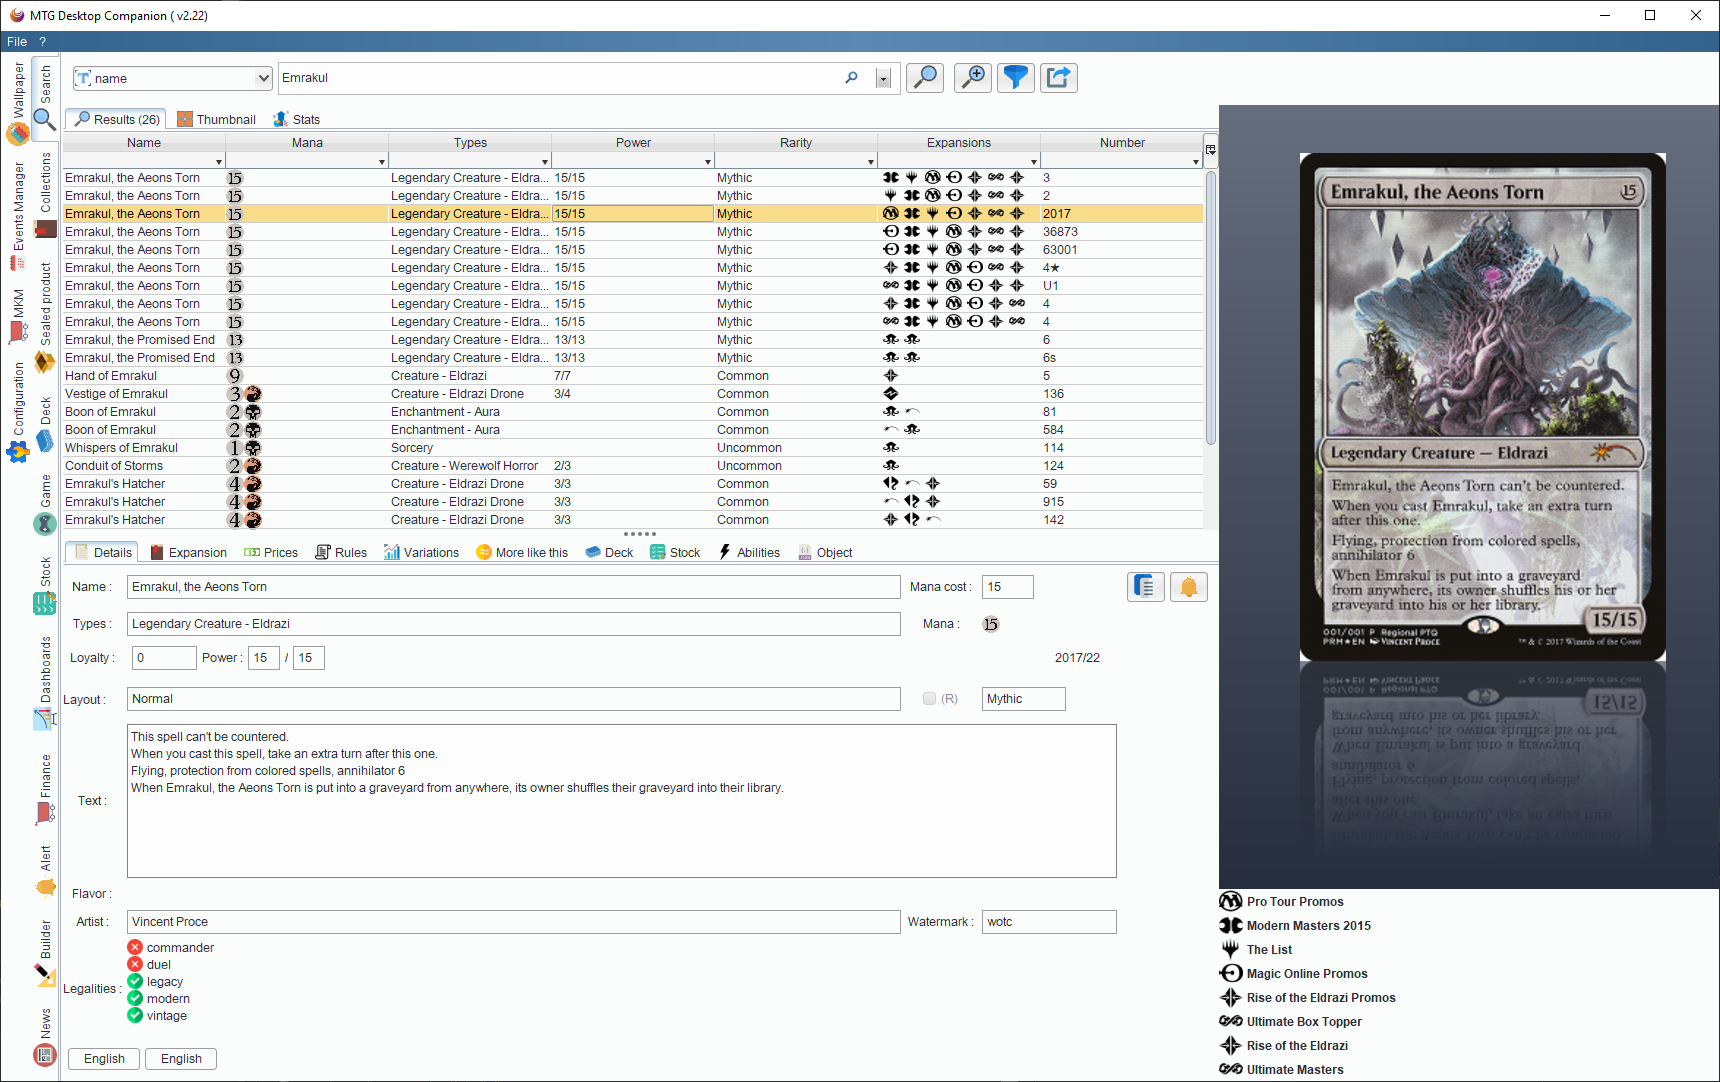Viewport: 1720px width, 1082px height.
Task: Select the Conduit of Storms row
Action: pyautogui.click(x=633, y=466)
